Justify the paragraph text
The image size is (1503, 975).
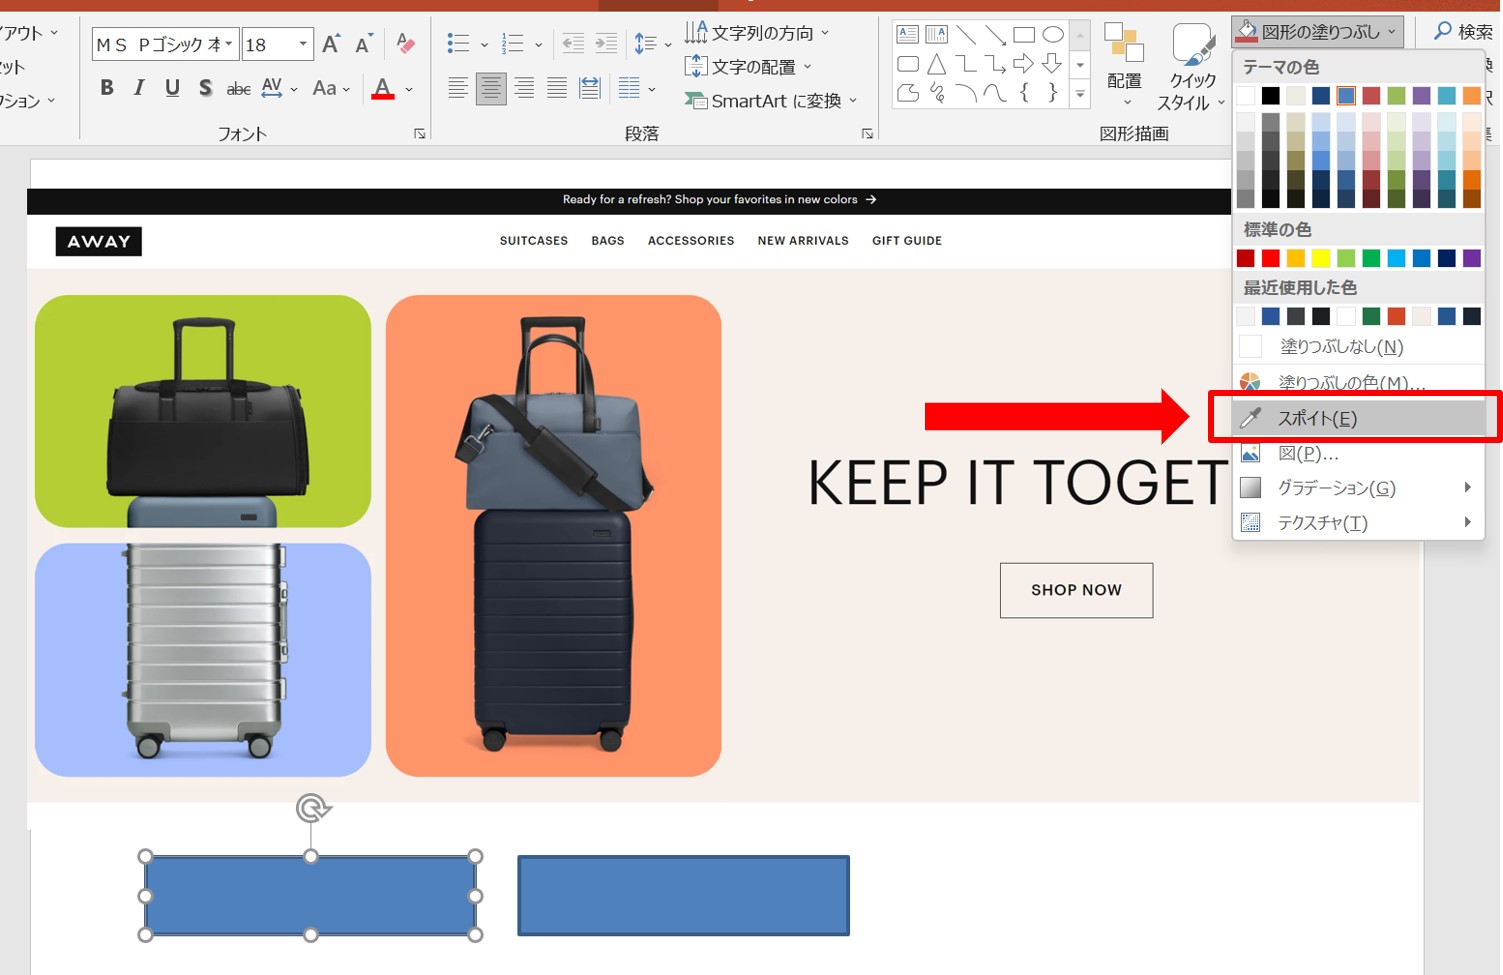557,88
